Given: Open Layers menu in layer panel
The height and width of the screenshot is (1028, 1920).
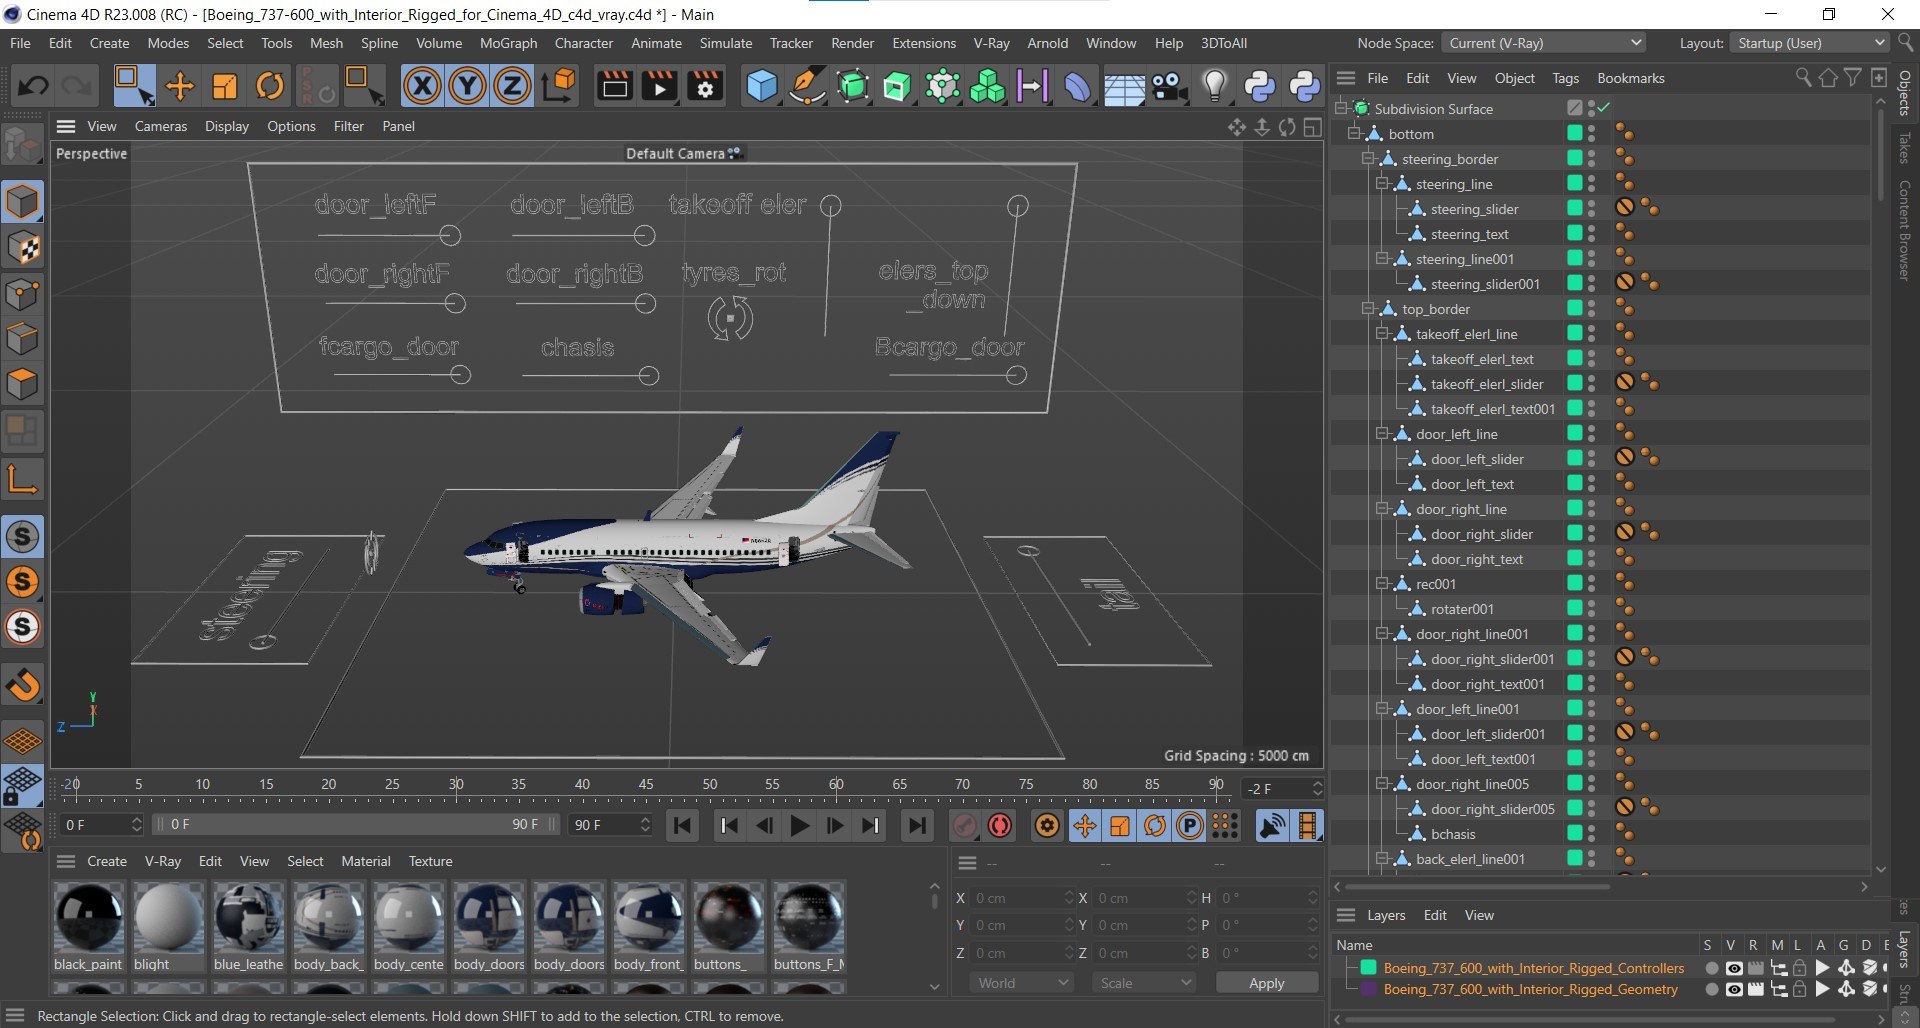Looking at the screenshot, I should pyautogui.click(x=1385, y=915).
